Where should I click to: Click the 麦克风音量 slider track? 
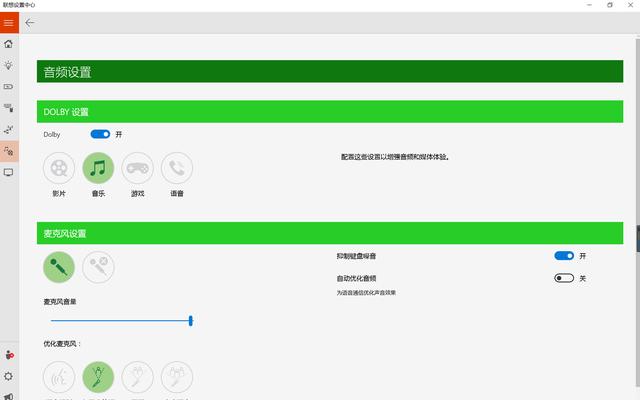(x=120, y=321)
